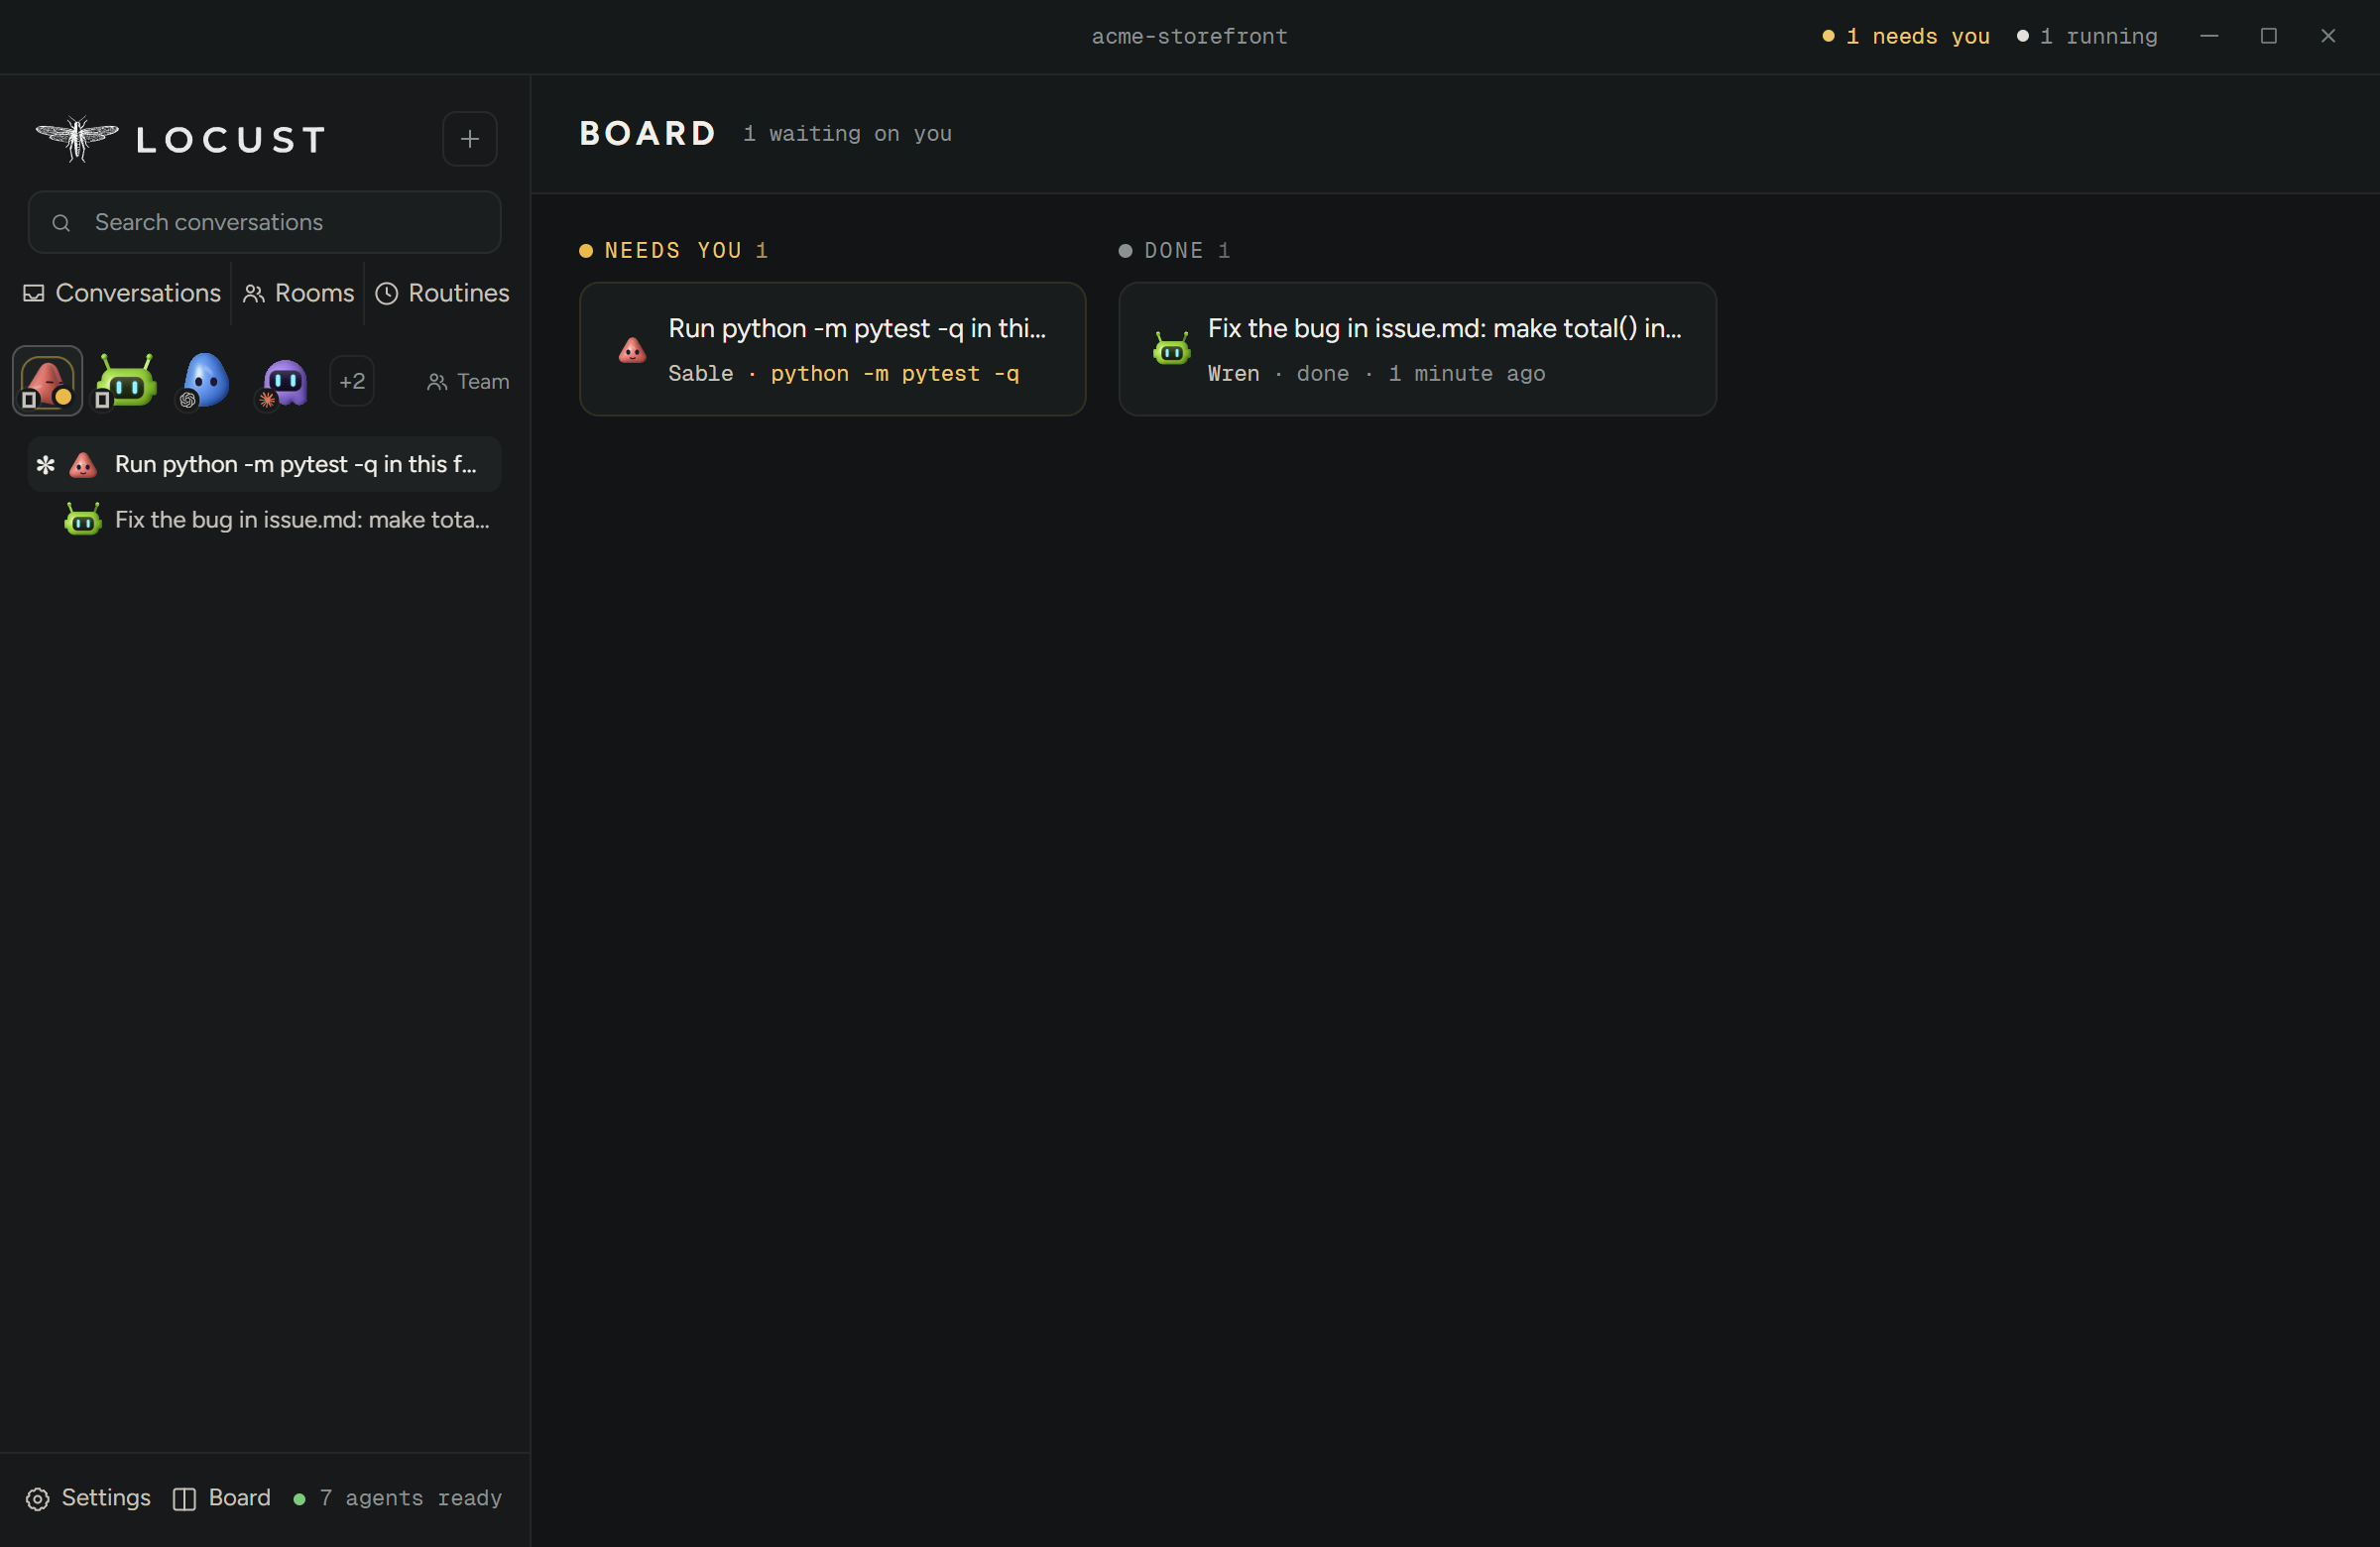The height and width of the screenshot is (1547, 2380).
Task: Open the Fix the bug conversation in sidebar
Action: (x=265, y=520)
